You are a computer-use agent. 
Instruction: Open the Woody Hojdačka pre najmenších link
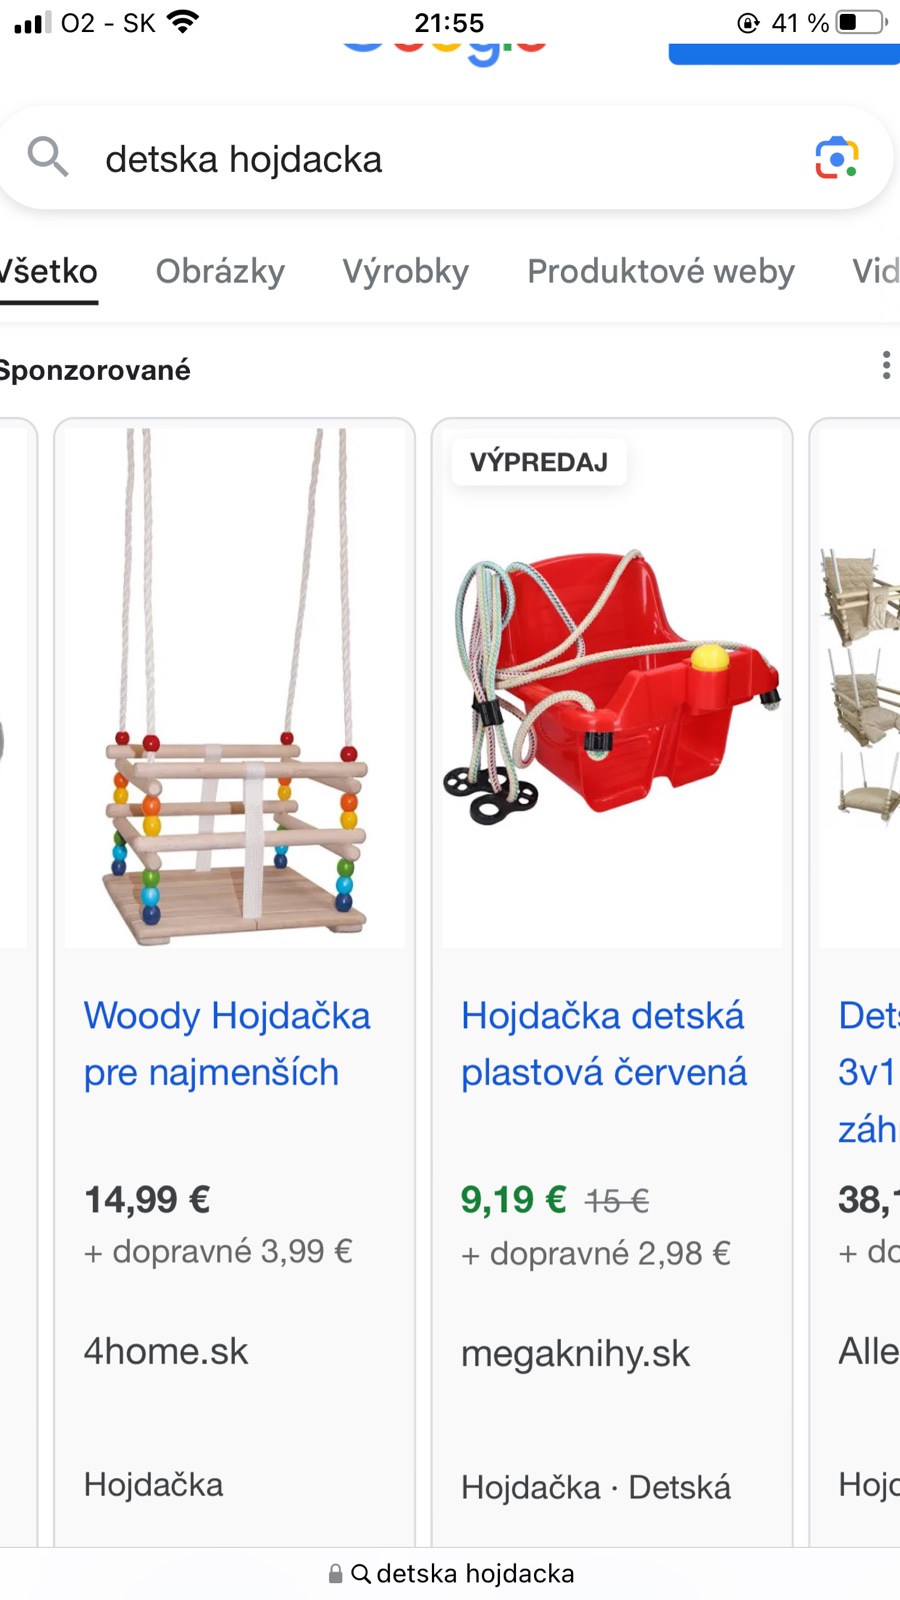227,1044
